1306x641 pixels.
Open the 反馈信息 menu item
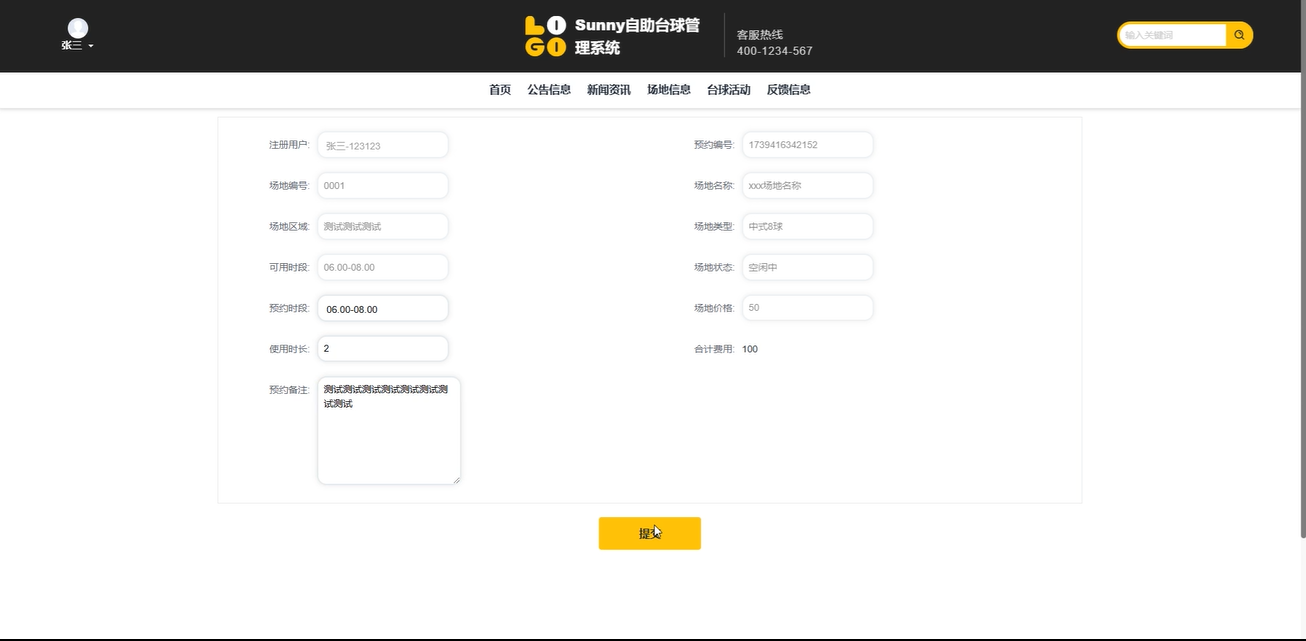tap(789, 90)
